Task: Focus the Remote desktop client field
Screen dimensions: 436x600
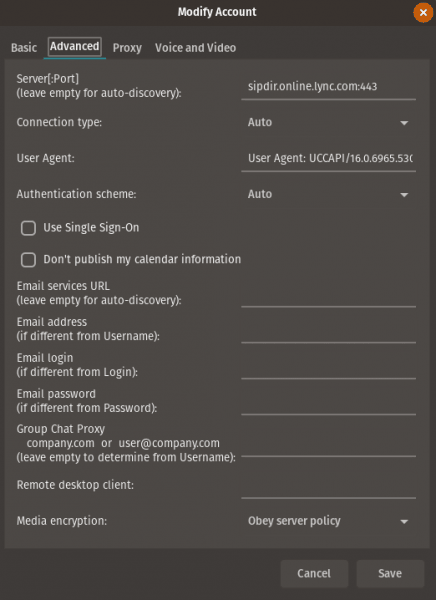Action: (328, 486)
